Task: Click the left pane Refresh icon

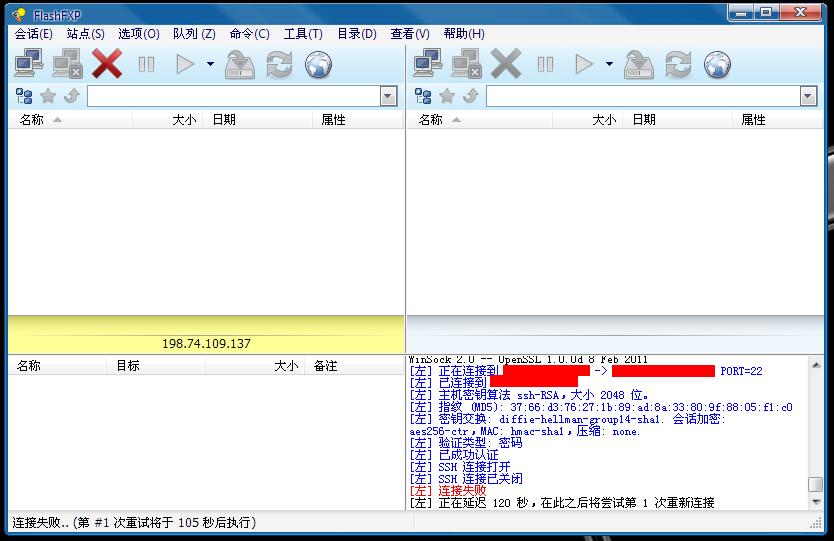Action: 279,64
